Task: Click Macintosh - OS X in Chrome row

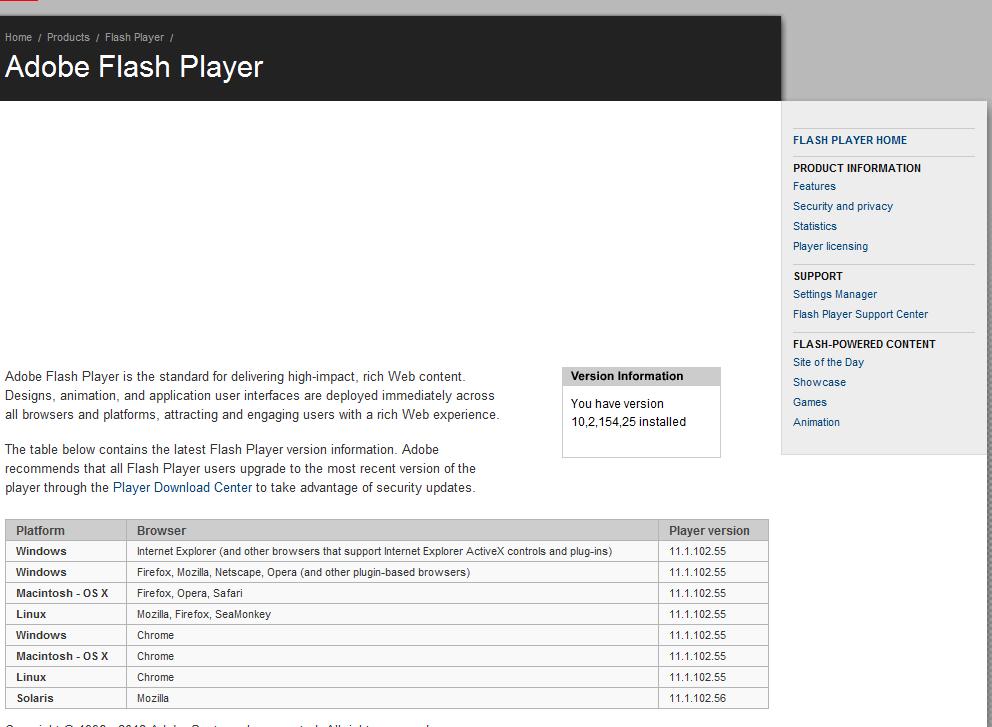Action: 66,656
